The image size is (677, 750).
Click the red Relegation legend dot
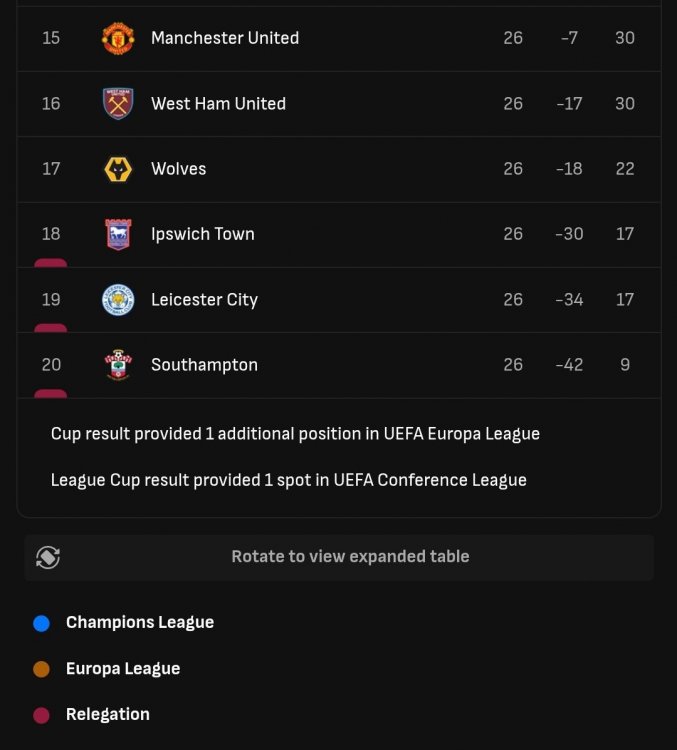[x=41, y=715]
